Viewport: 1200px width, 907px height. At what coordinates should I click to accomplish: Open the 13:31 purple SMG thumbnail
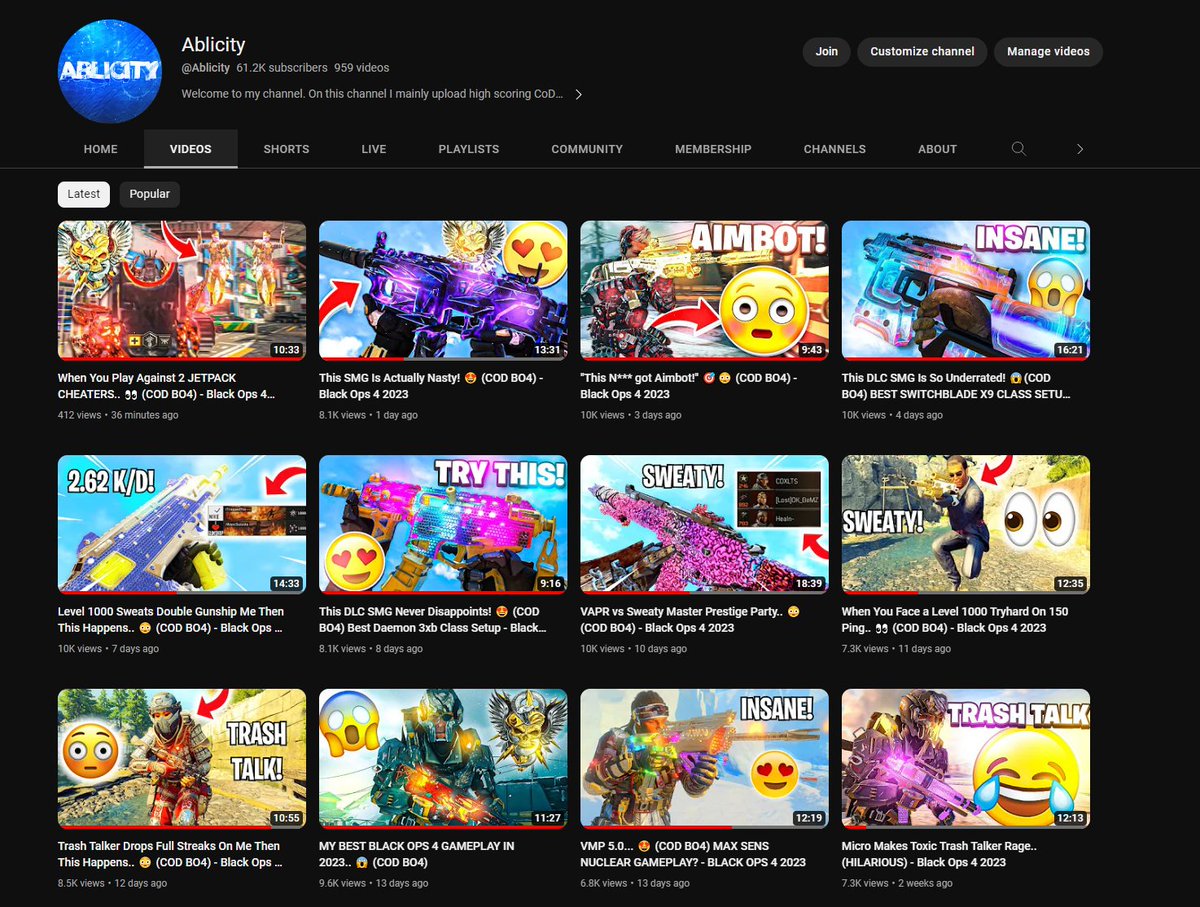click(443, 290)
